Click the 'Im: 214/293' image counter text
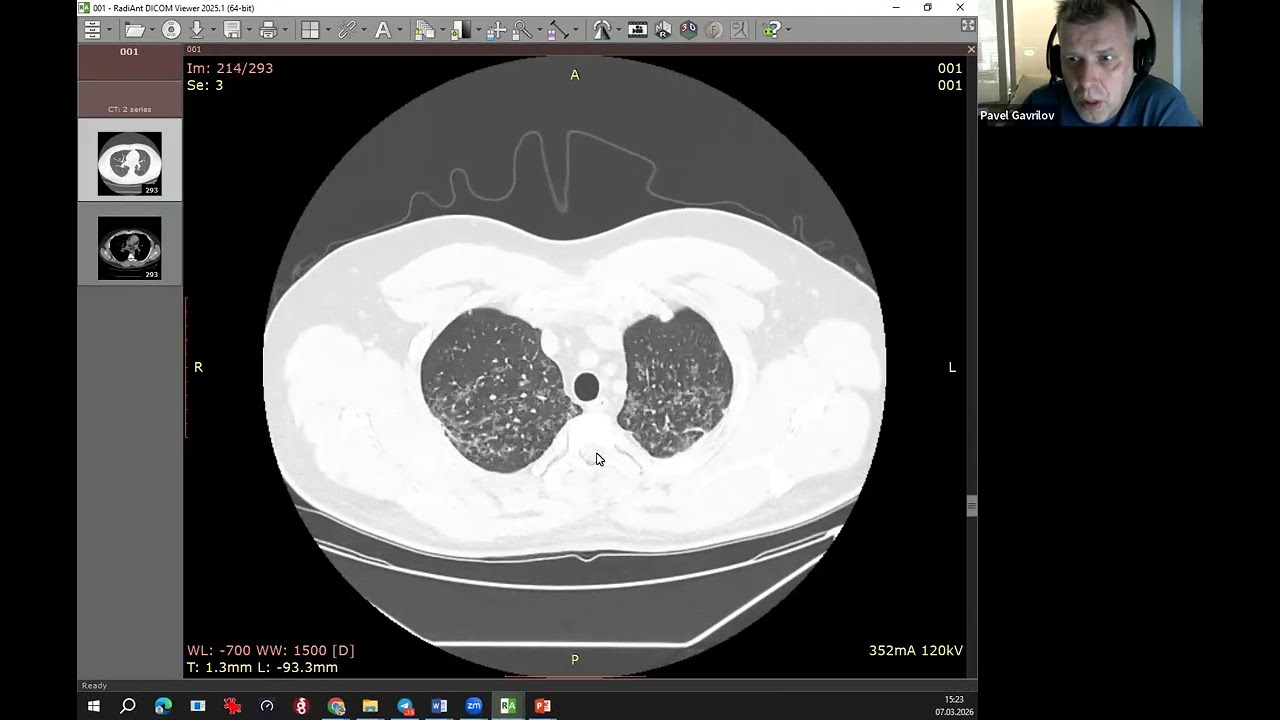The image size is (1280, 720). pos(229,68)
